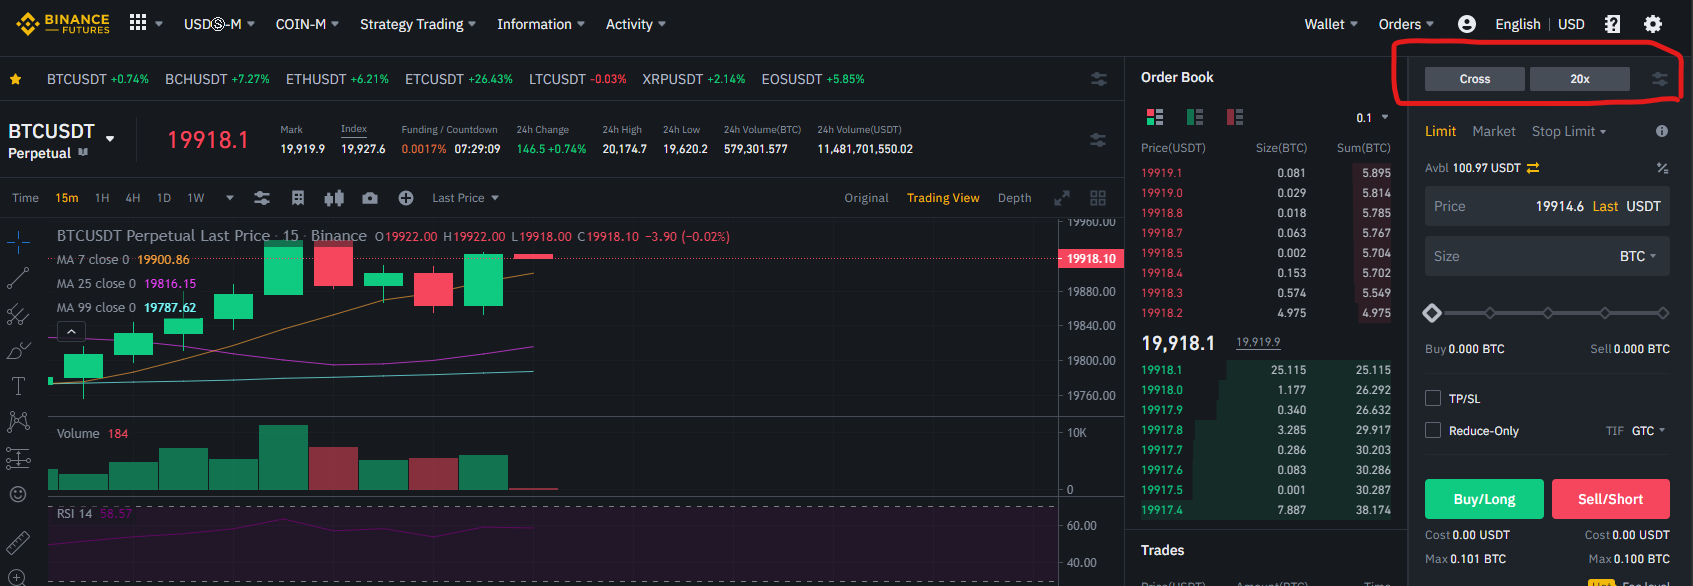Select the 1D chart interval
Image resolution: width=1693 pixels, height=586 pixels.
164,198
